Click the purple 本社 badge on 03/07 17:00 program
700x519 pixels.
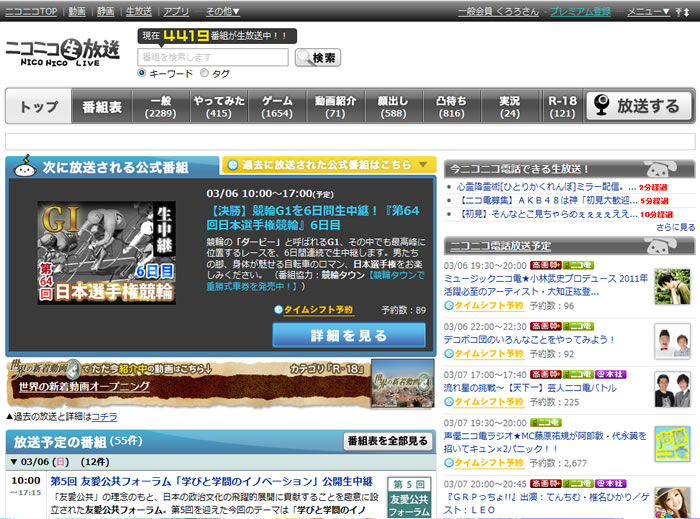click(611, 374)
